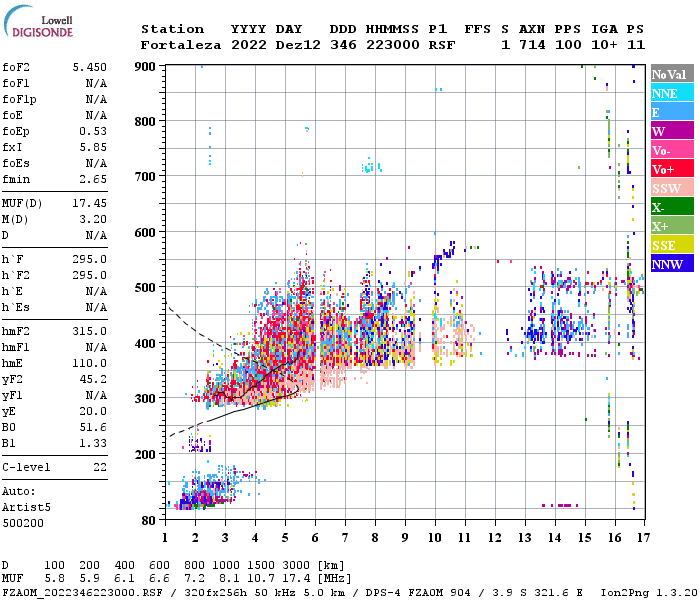Select the SSE yellow legend swatch
The image size is (700, 600).
(x=672, y=245)
